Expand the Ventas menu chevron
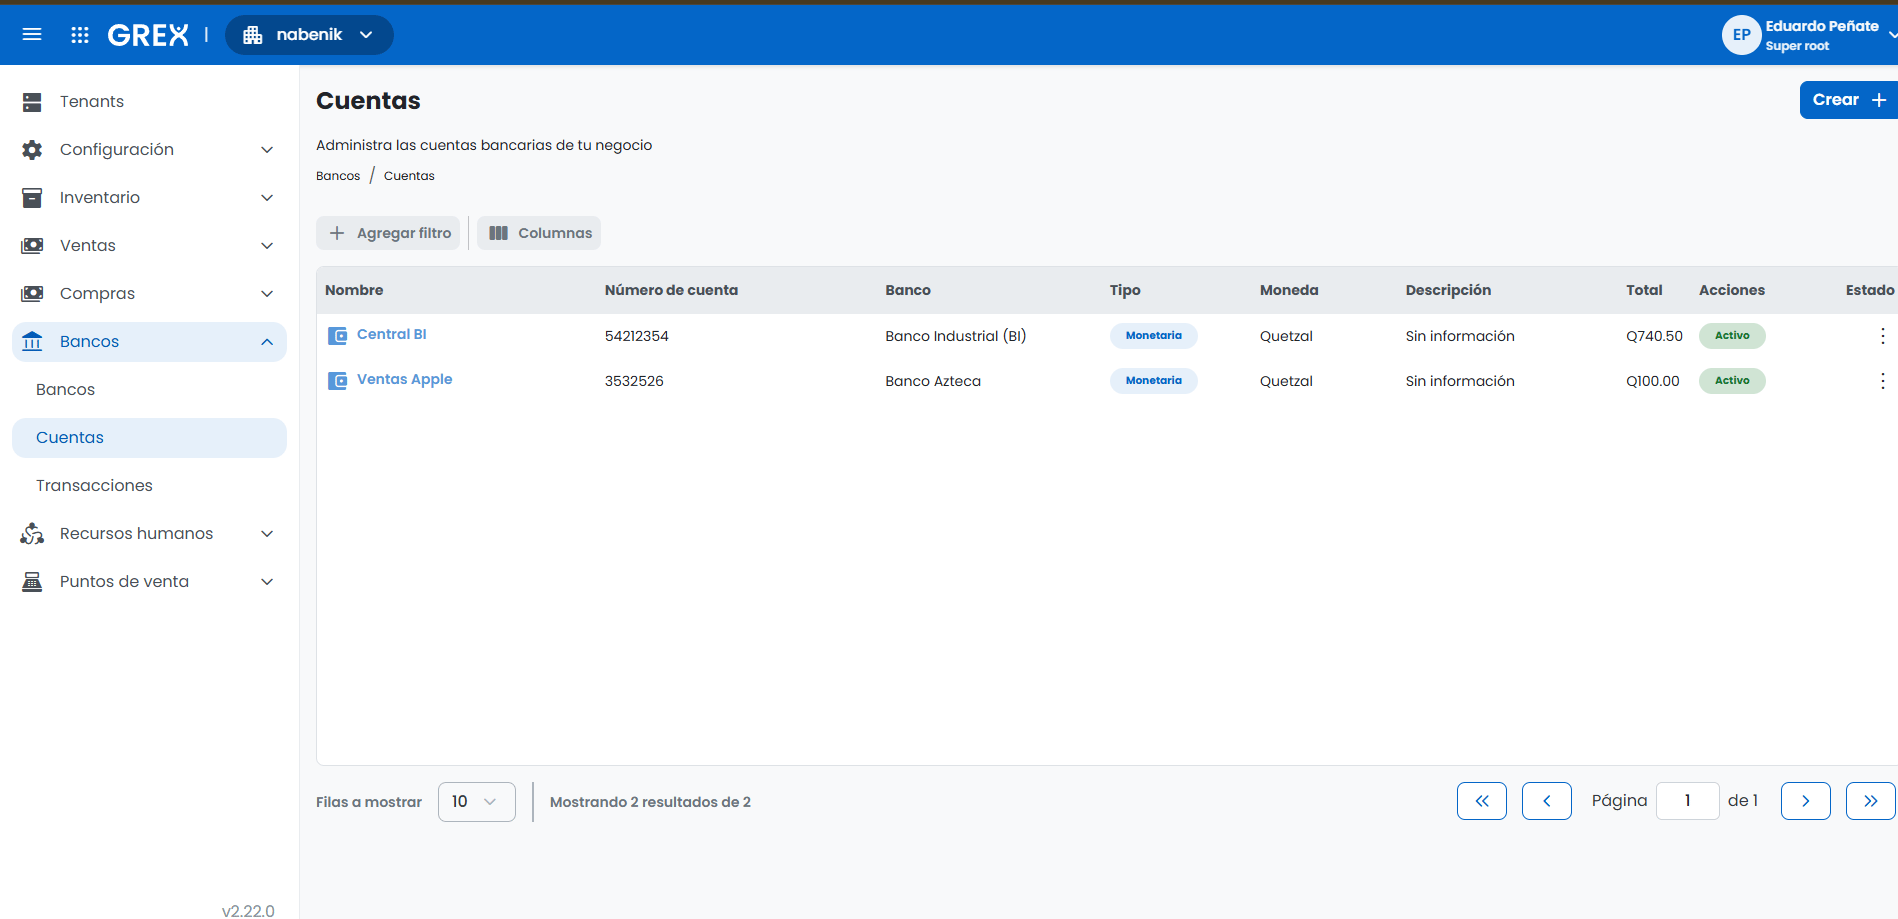This screenshot has height=919, width=1898. tap(267, 246)
